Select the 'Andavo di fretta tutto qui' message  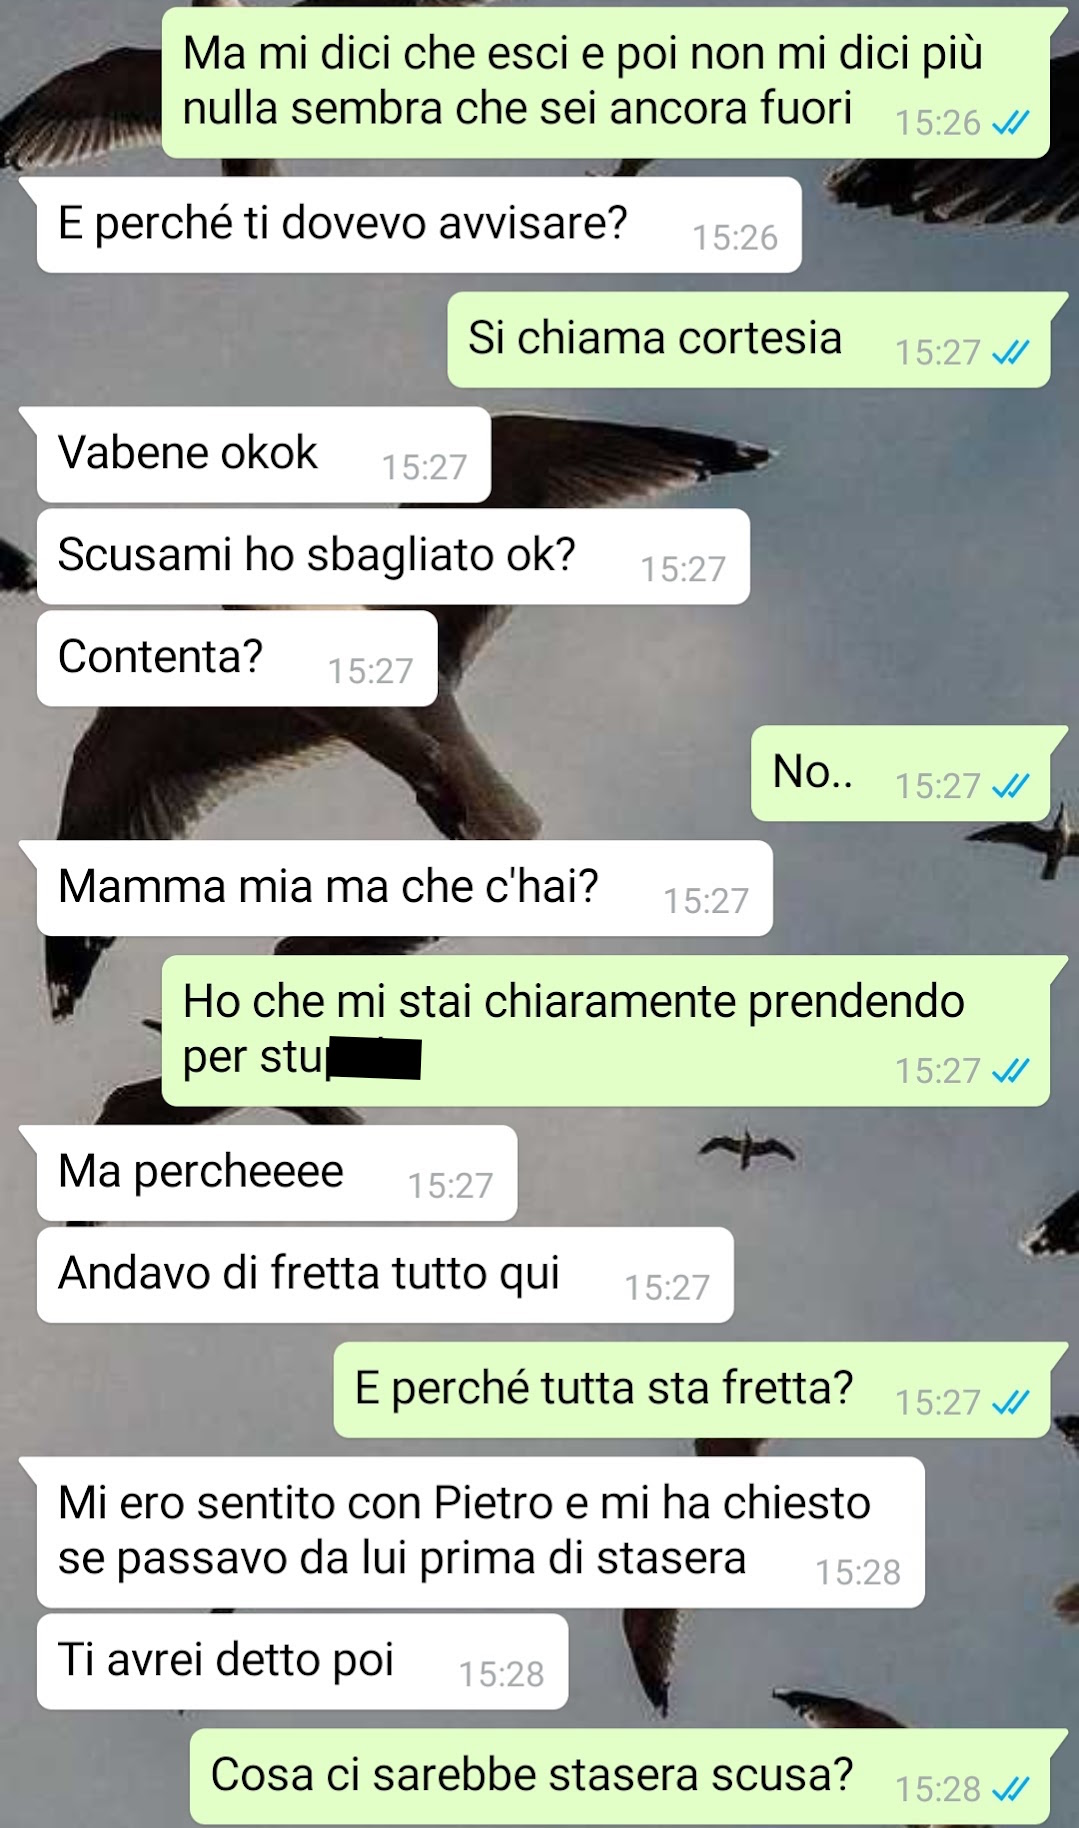click(385, 1275)
